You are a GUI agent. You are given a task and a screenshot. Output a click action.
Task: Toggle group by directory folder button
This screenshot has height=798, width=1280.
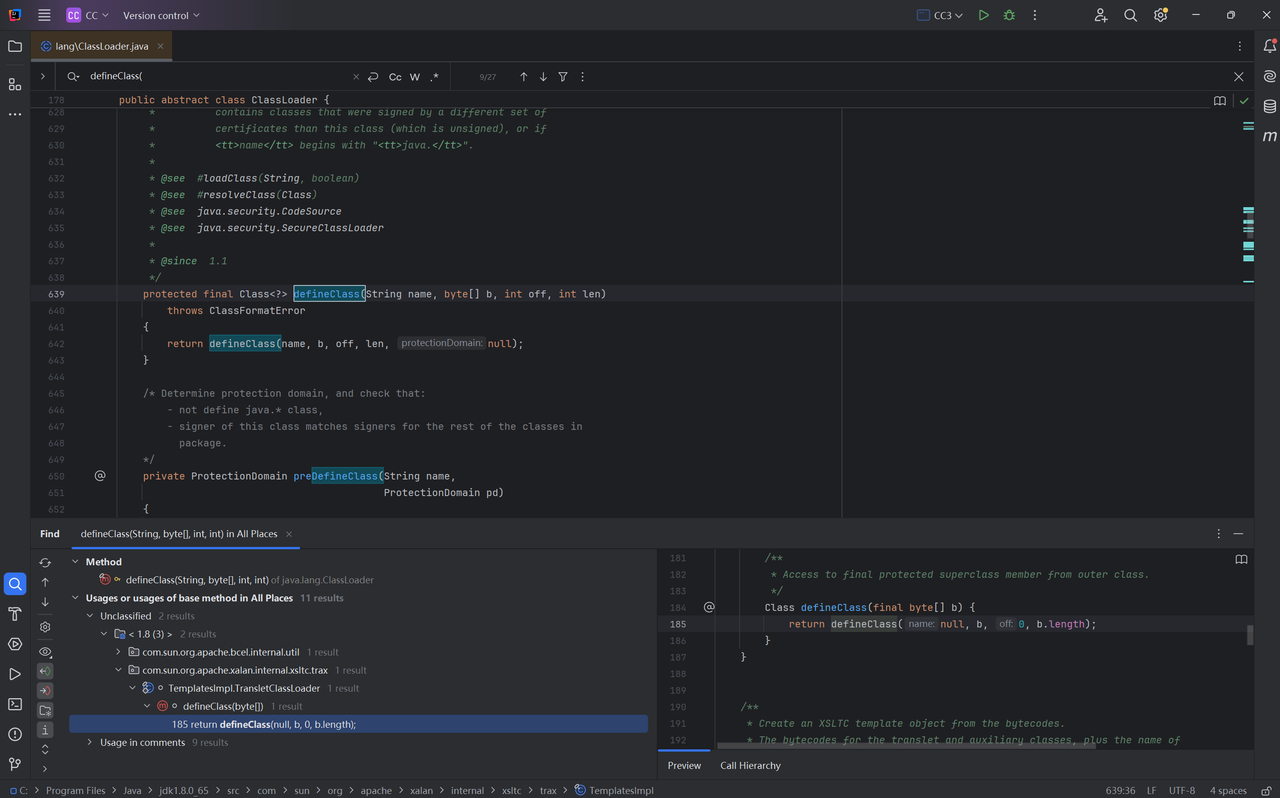click(x=45, y=710)
